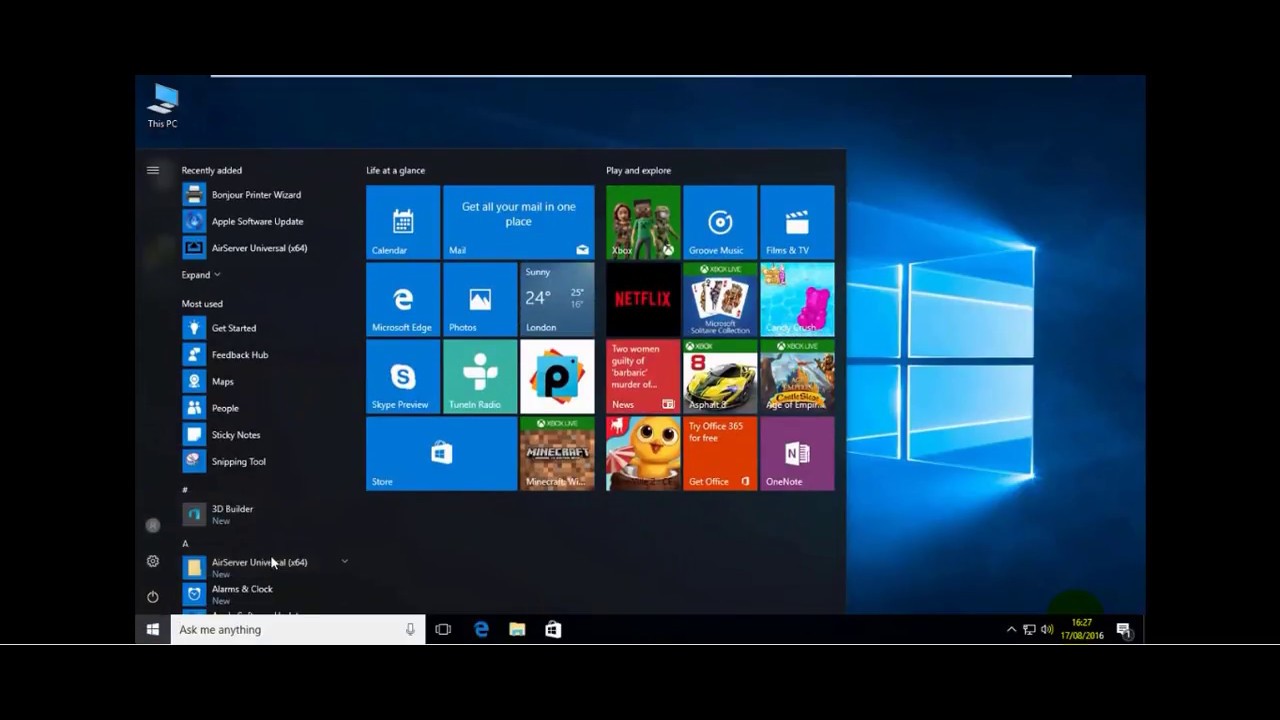Select the This PC desktop icon
The height and width of the screenshot is (720, 1280).
(x=162, y=106)
